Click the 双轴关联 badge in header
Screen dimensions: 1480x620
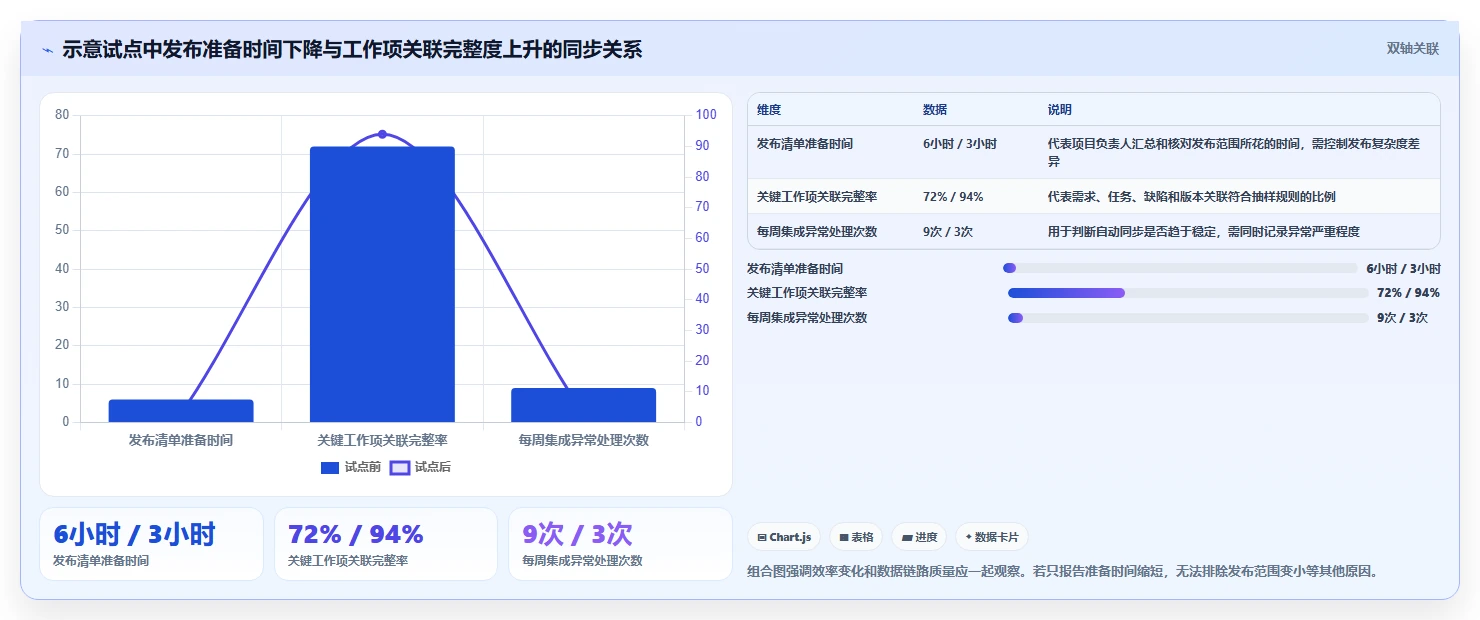click(x=1412, y=49)
